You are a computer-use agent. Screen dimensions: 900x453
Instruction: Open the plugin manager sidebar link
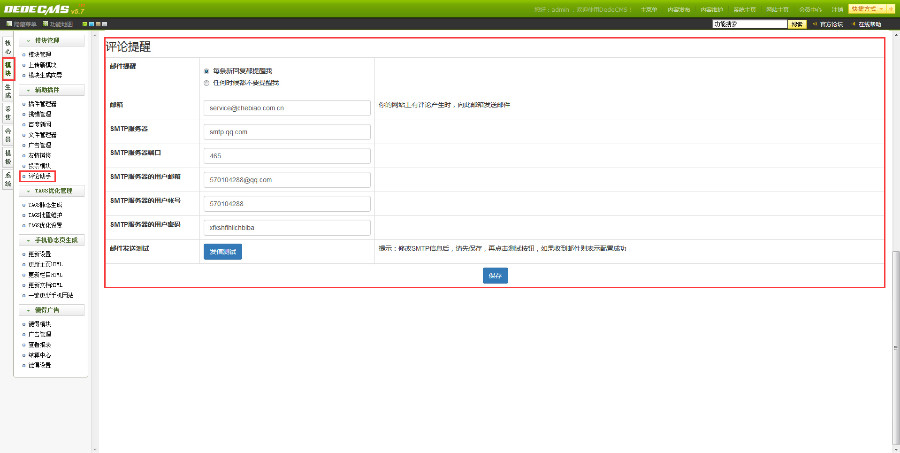tap(42, 104)
